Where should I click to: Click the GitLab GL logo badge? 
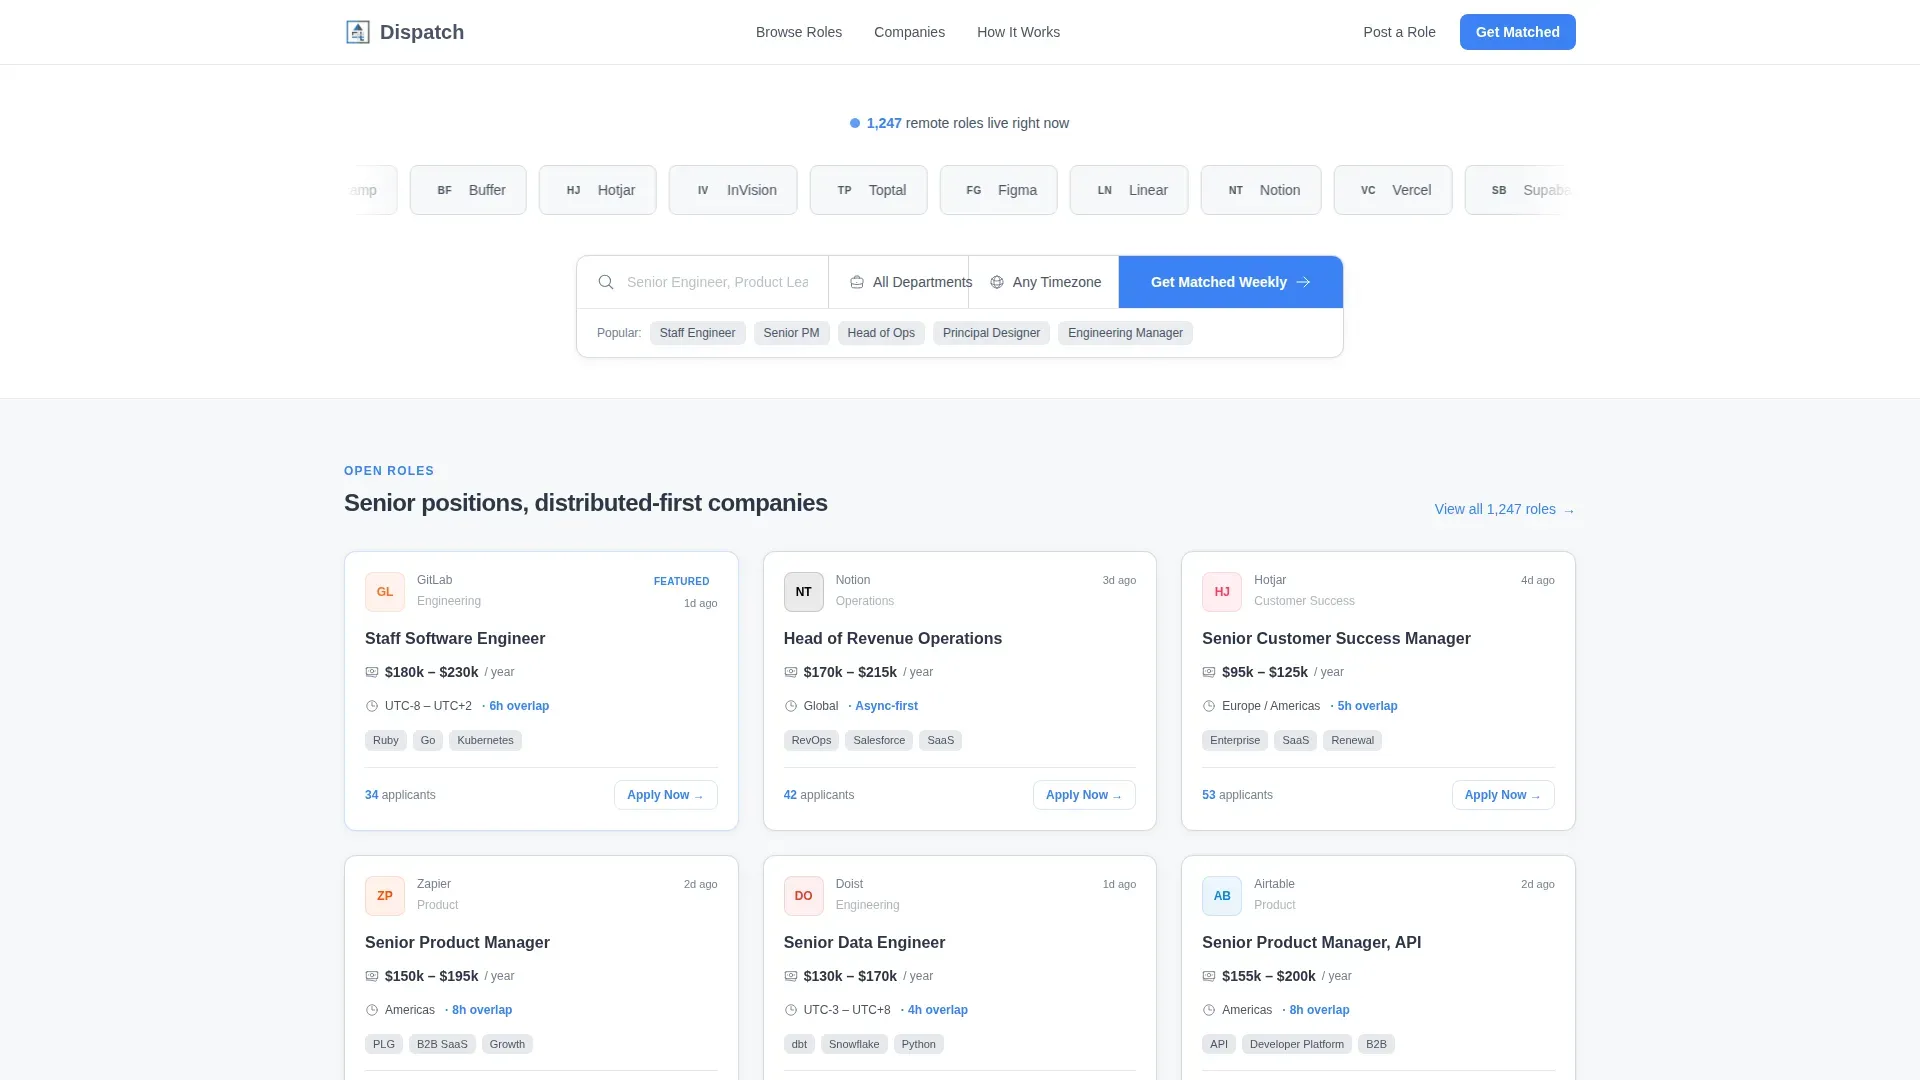pyautogui.click(x=385, y=592)
